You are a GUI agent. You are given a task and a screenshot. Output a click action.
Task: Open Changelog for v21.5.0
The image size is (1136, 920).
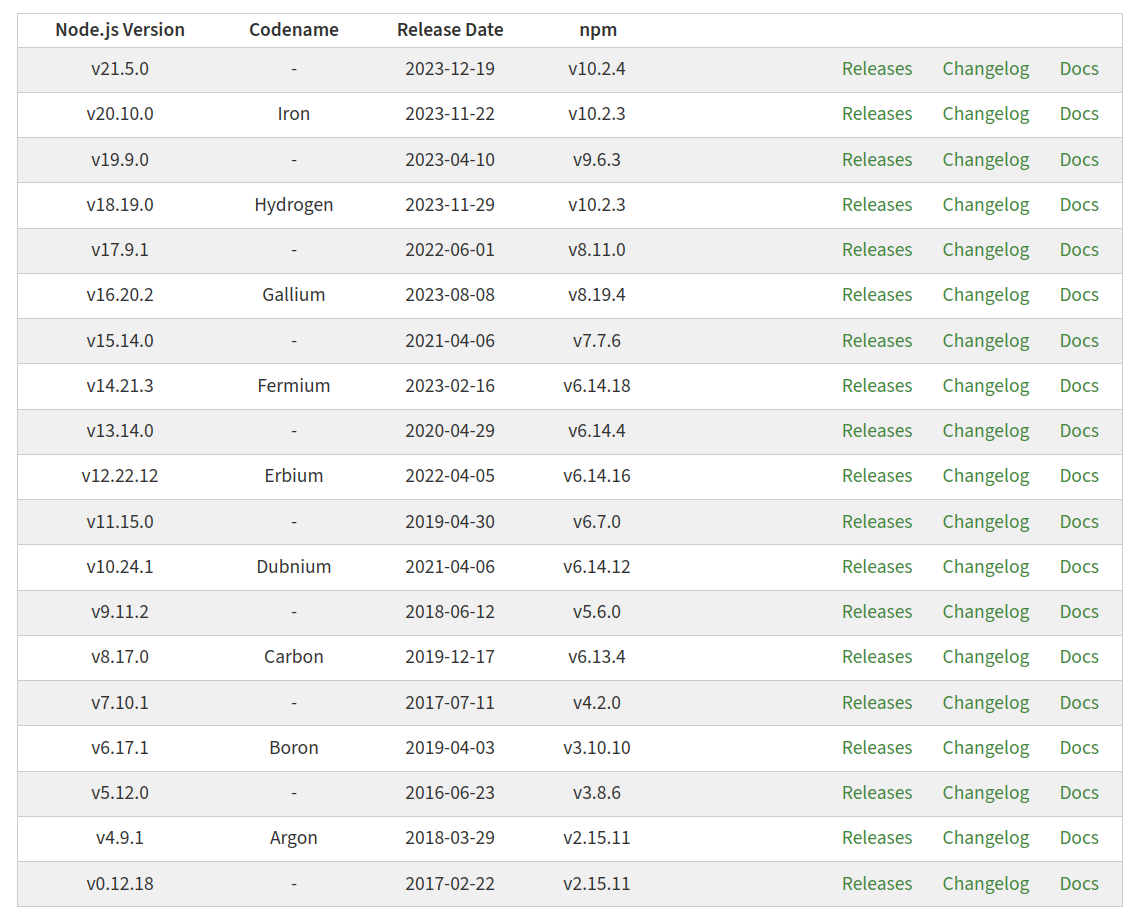pyautogui.click(x=985, y=69)
